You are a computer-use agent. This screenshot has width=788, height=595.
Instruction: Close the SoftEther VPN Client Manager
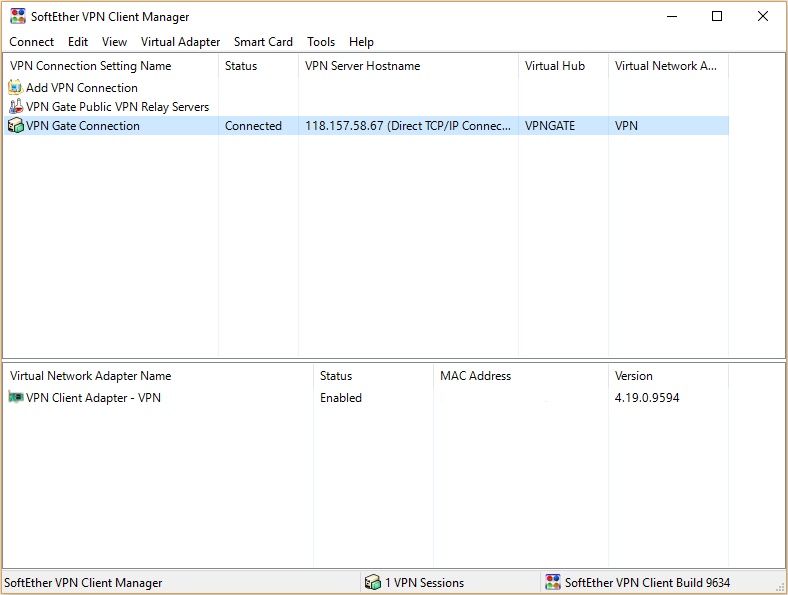762,16
